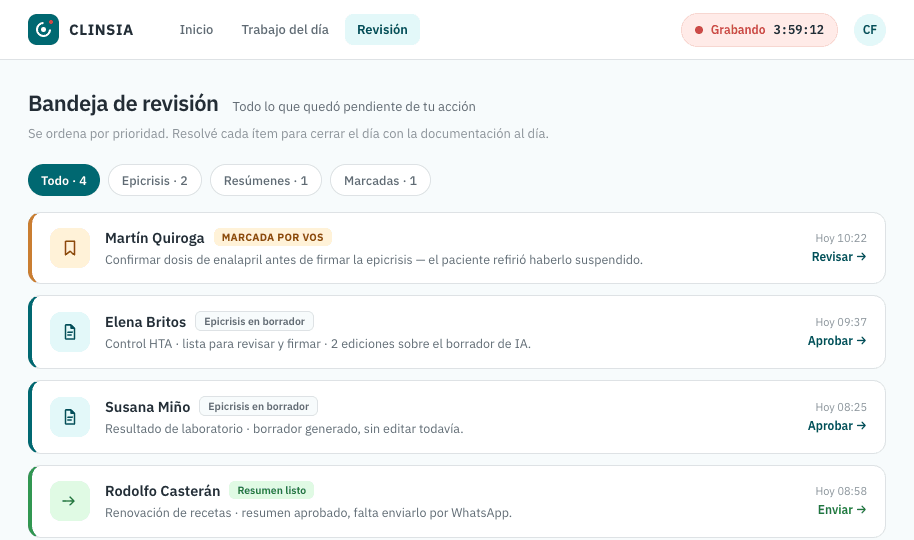Image resolution: width=914 pixels, height=540 pixels.
Task: Click the Hoy 08:58 timestamp
Action: click(841, 491)
